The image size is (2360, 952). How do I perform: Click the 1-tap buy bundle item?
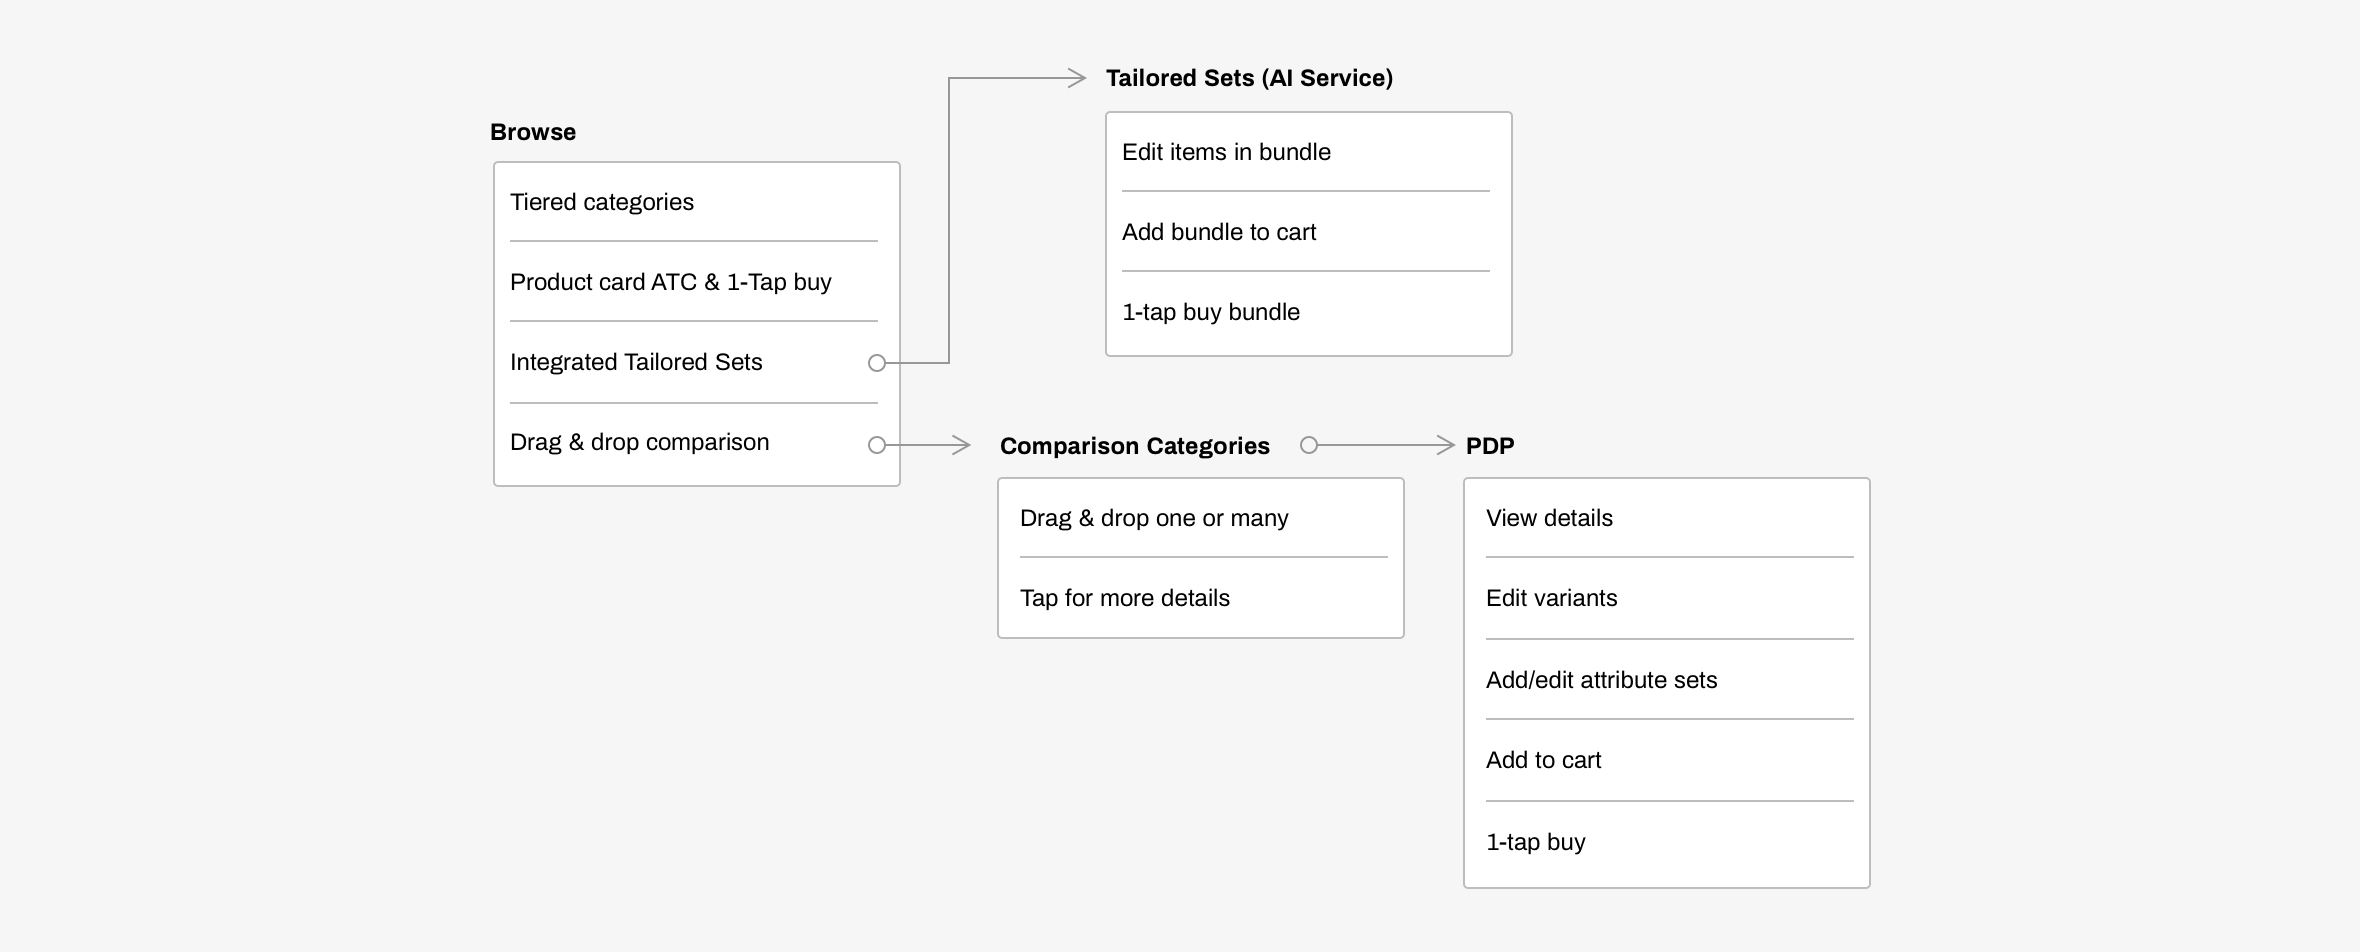pyautogui.click(x=1211, y=312)
